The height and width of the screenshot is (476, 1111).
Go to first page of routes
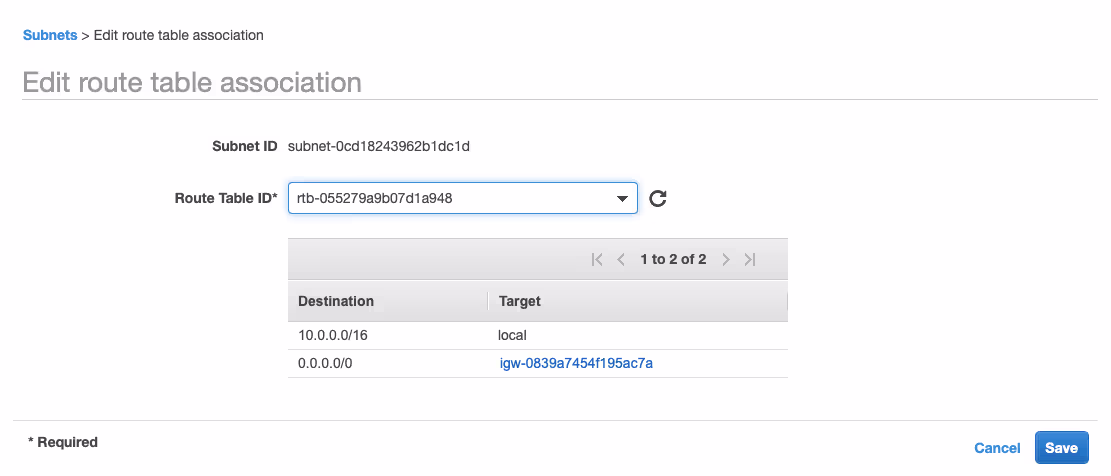pyautogui.click(x=597, y=259)
